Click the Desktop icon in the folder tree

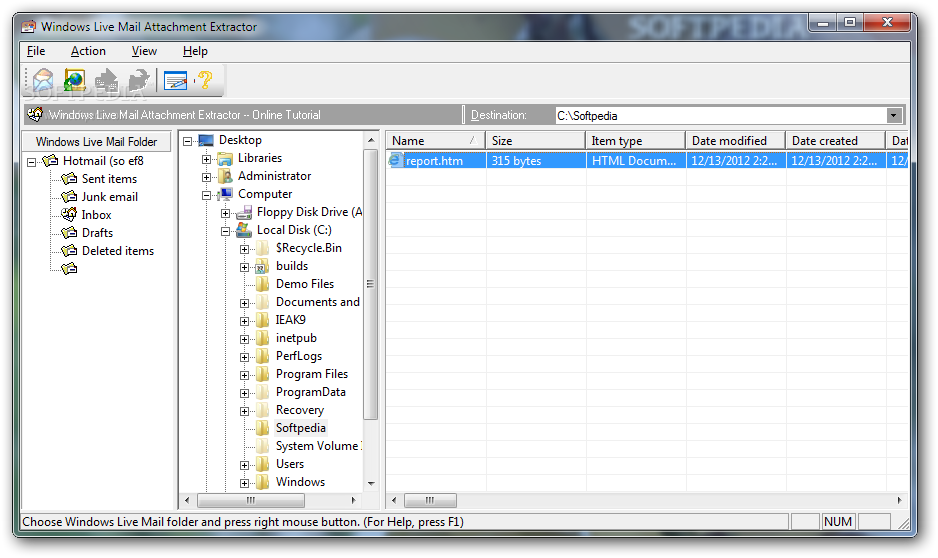click(206, 141)
